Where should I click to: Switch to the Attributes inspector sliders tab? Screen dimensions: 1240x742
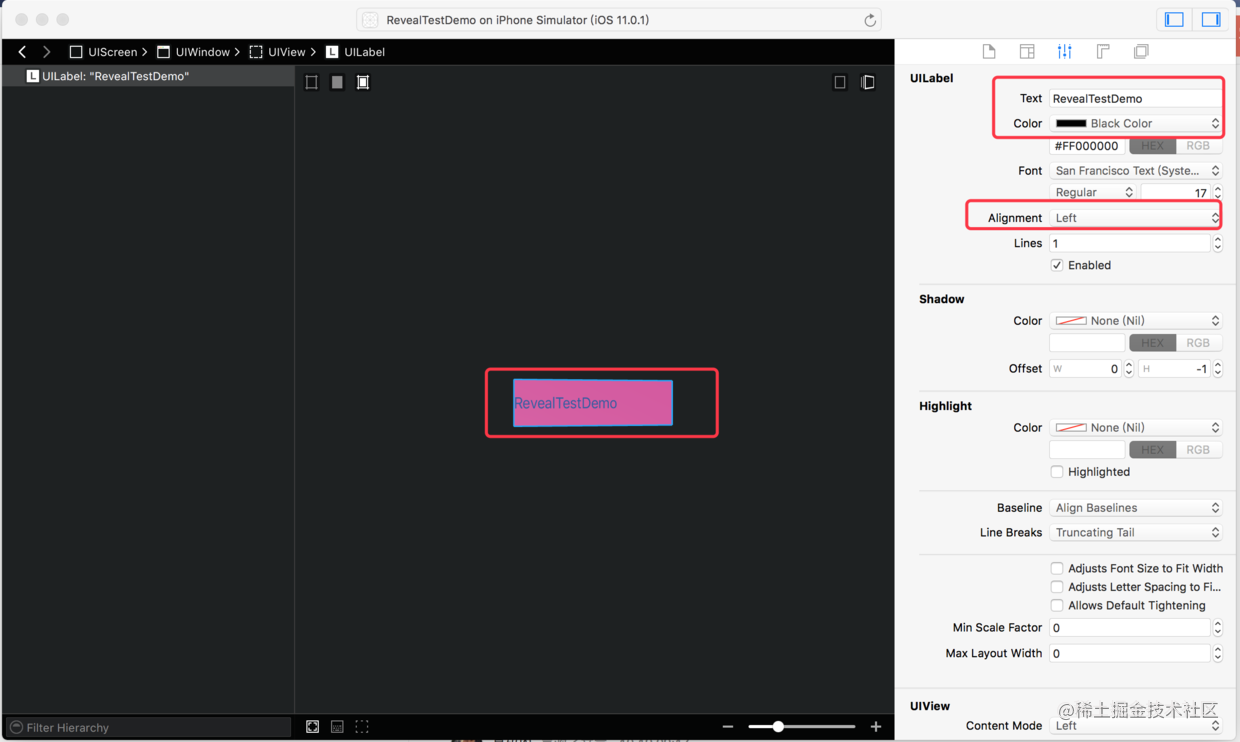pos(1065,52)
